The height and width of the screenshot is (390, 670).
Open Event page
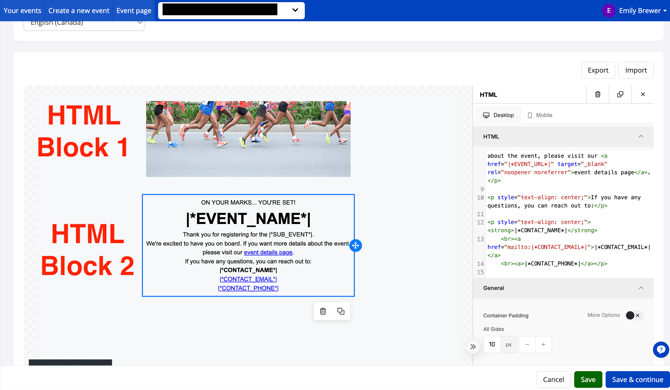click(x=134, y=11)
